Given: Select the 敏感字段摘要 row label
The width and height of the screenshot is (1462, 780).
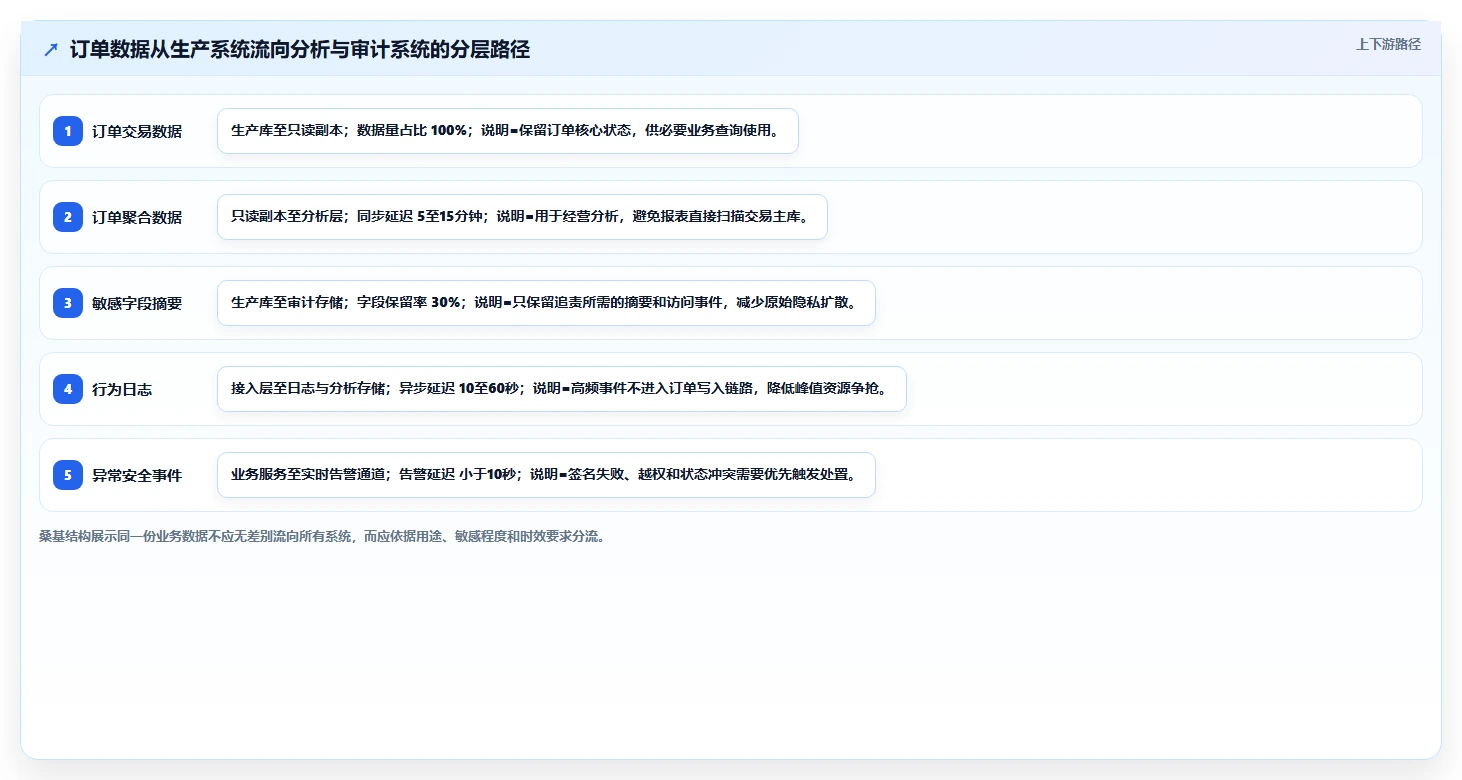Looking at the screenshot, I should [137, 303].
